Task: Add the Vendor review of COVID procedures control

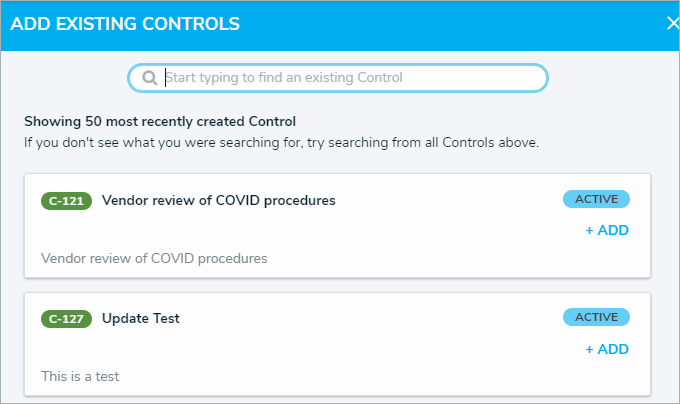Action: [606, 231]
